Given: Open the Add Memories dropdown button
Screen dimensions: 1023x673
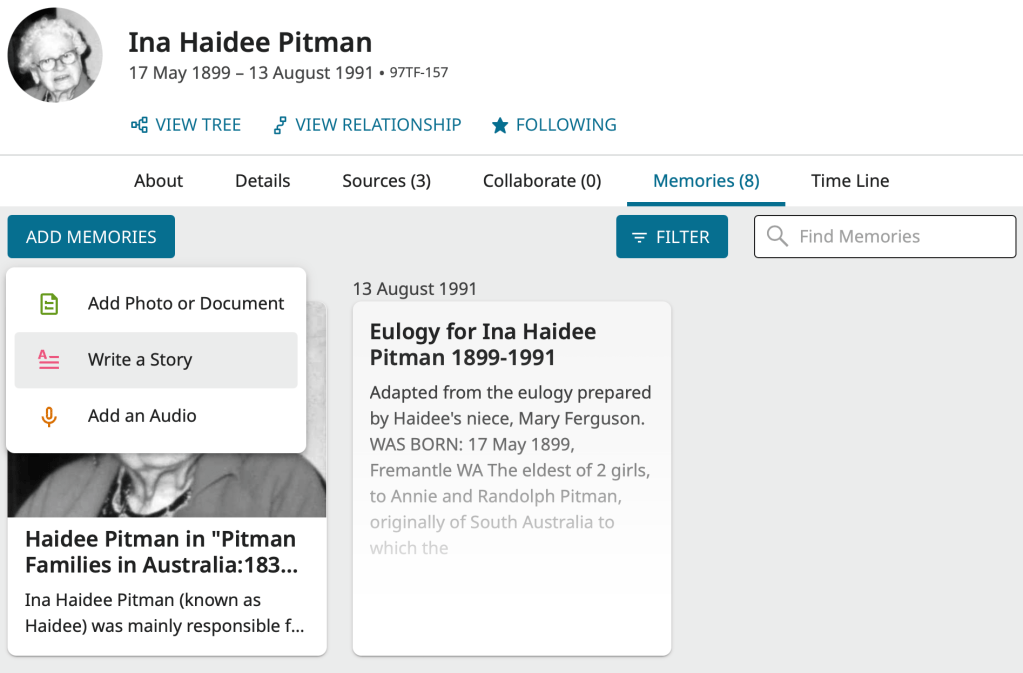Looking at the screenshot, I should 91,237.
